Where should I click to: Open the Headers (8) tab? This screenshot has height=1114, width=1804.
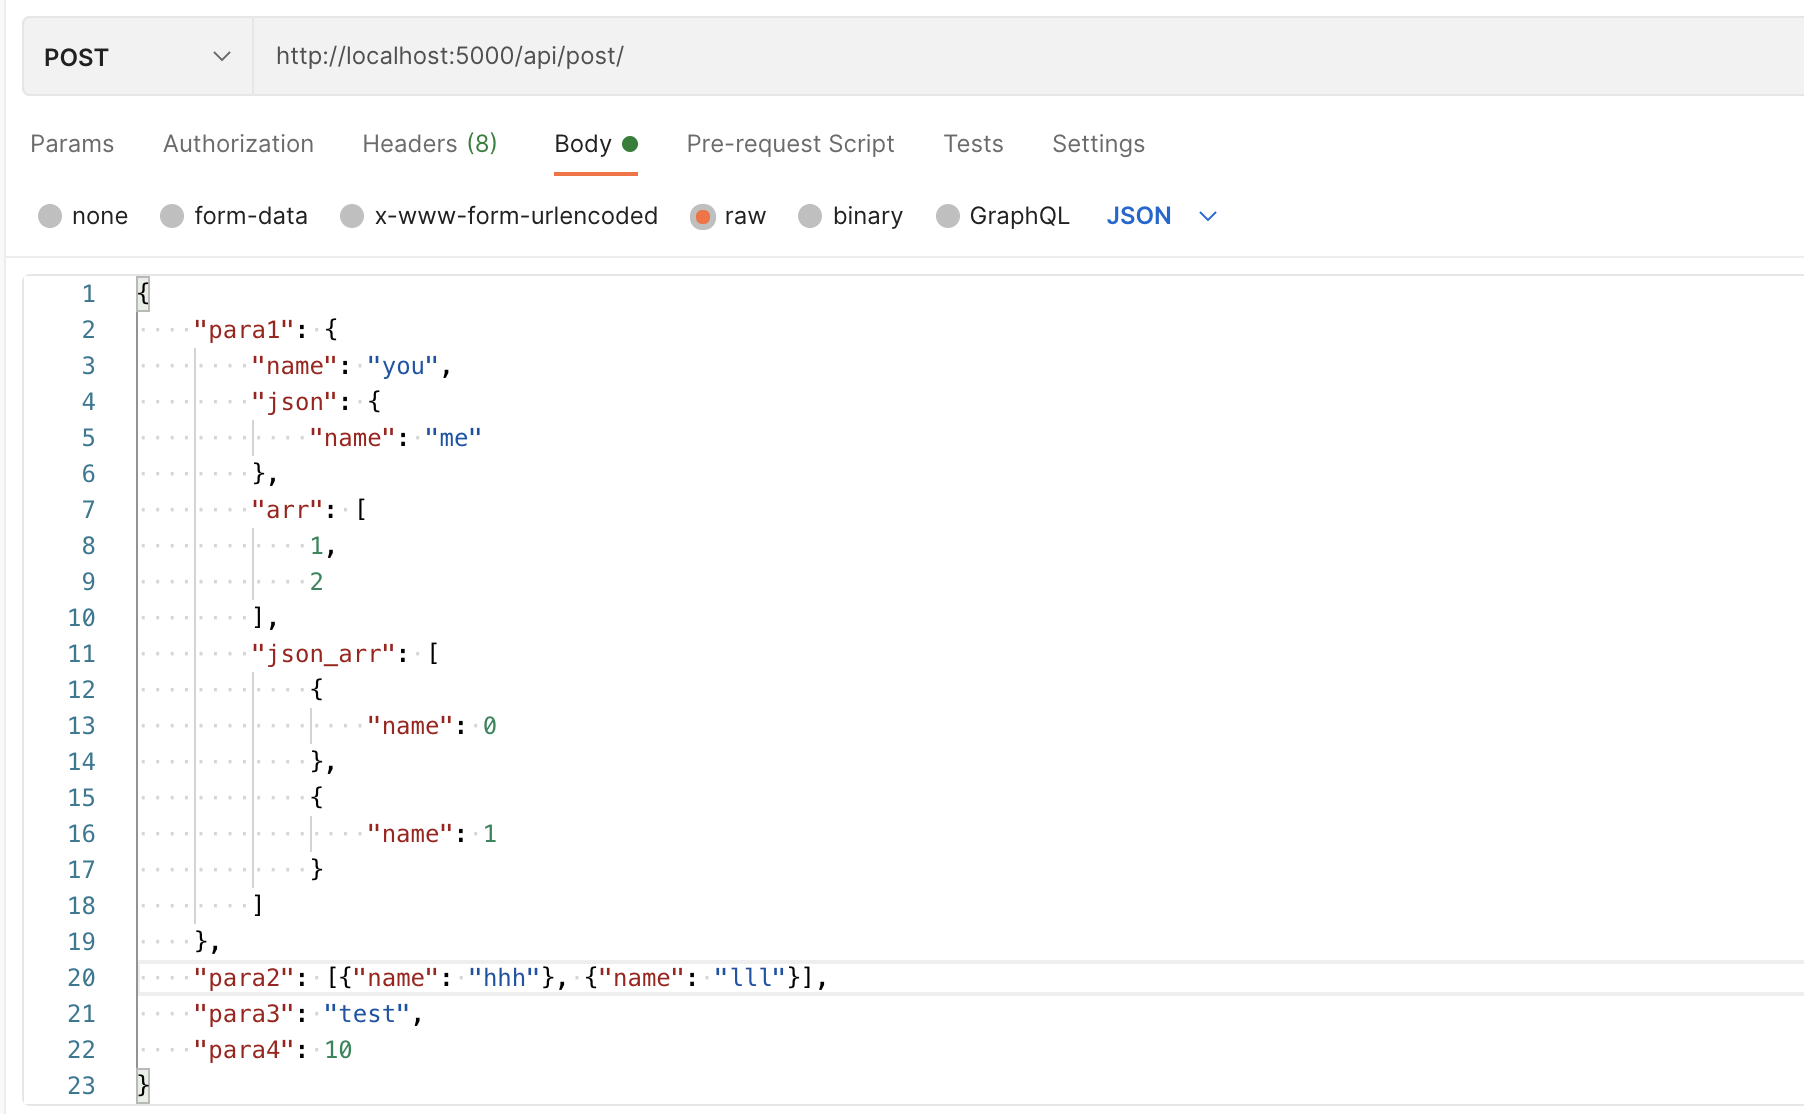coord(429,144)
